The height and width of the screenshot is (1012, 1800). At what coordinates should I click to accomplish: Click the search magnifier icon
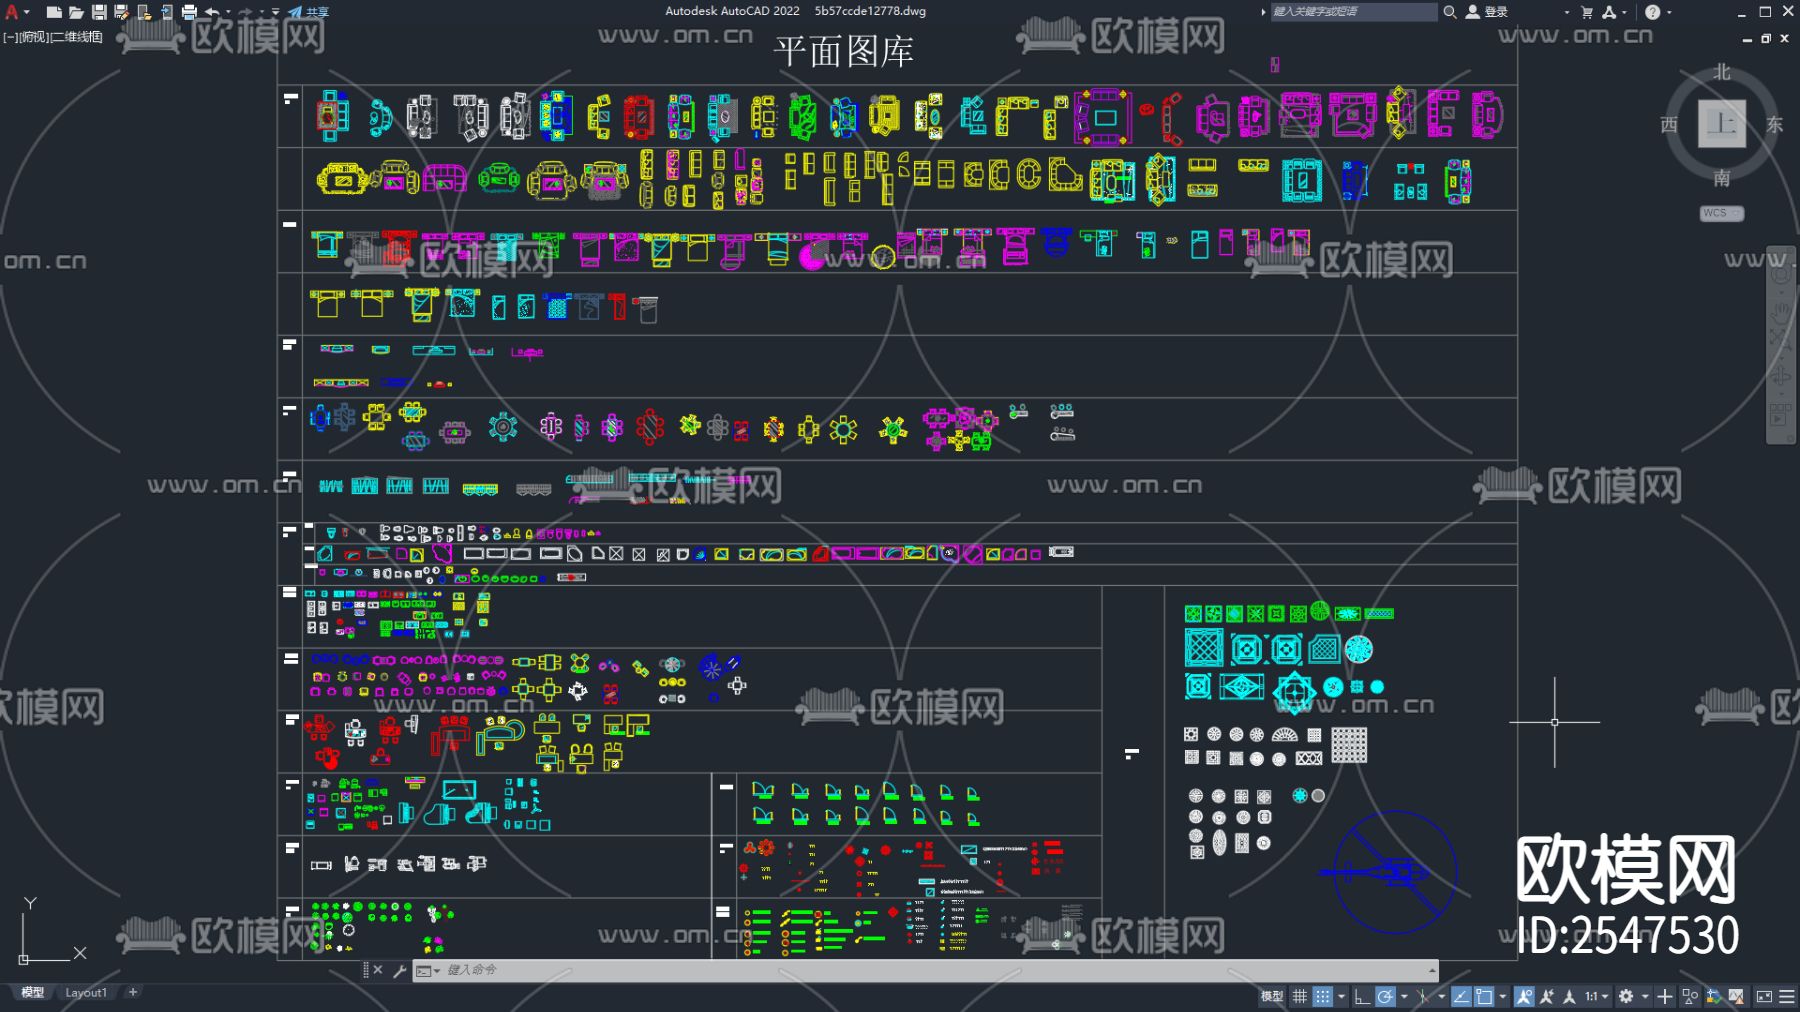[1449, 12]
